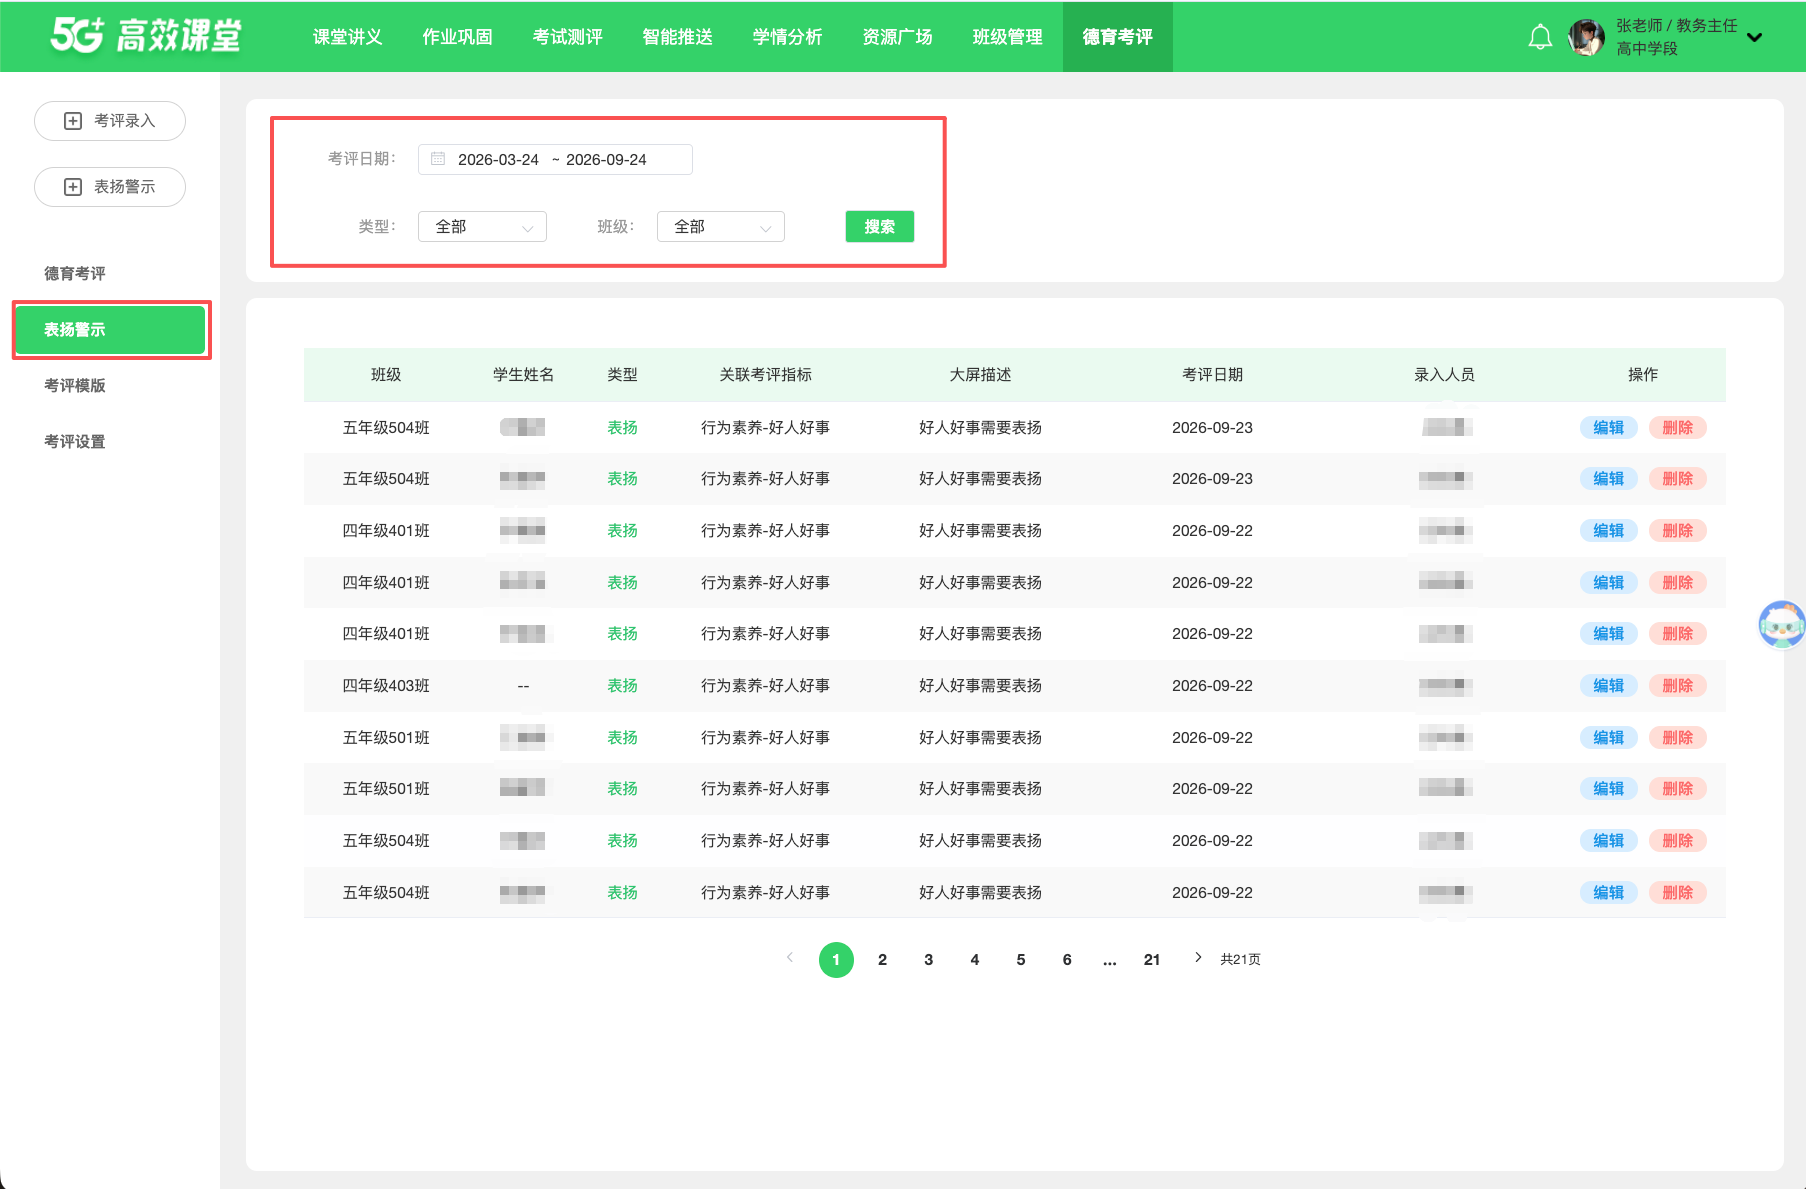The width and height of the screenshot is (1806, 1189).
Task: Jump to last page 21
Action: pyautogui.click(x=1152, y=960)
